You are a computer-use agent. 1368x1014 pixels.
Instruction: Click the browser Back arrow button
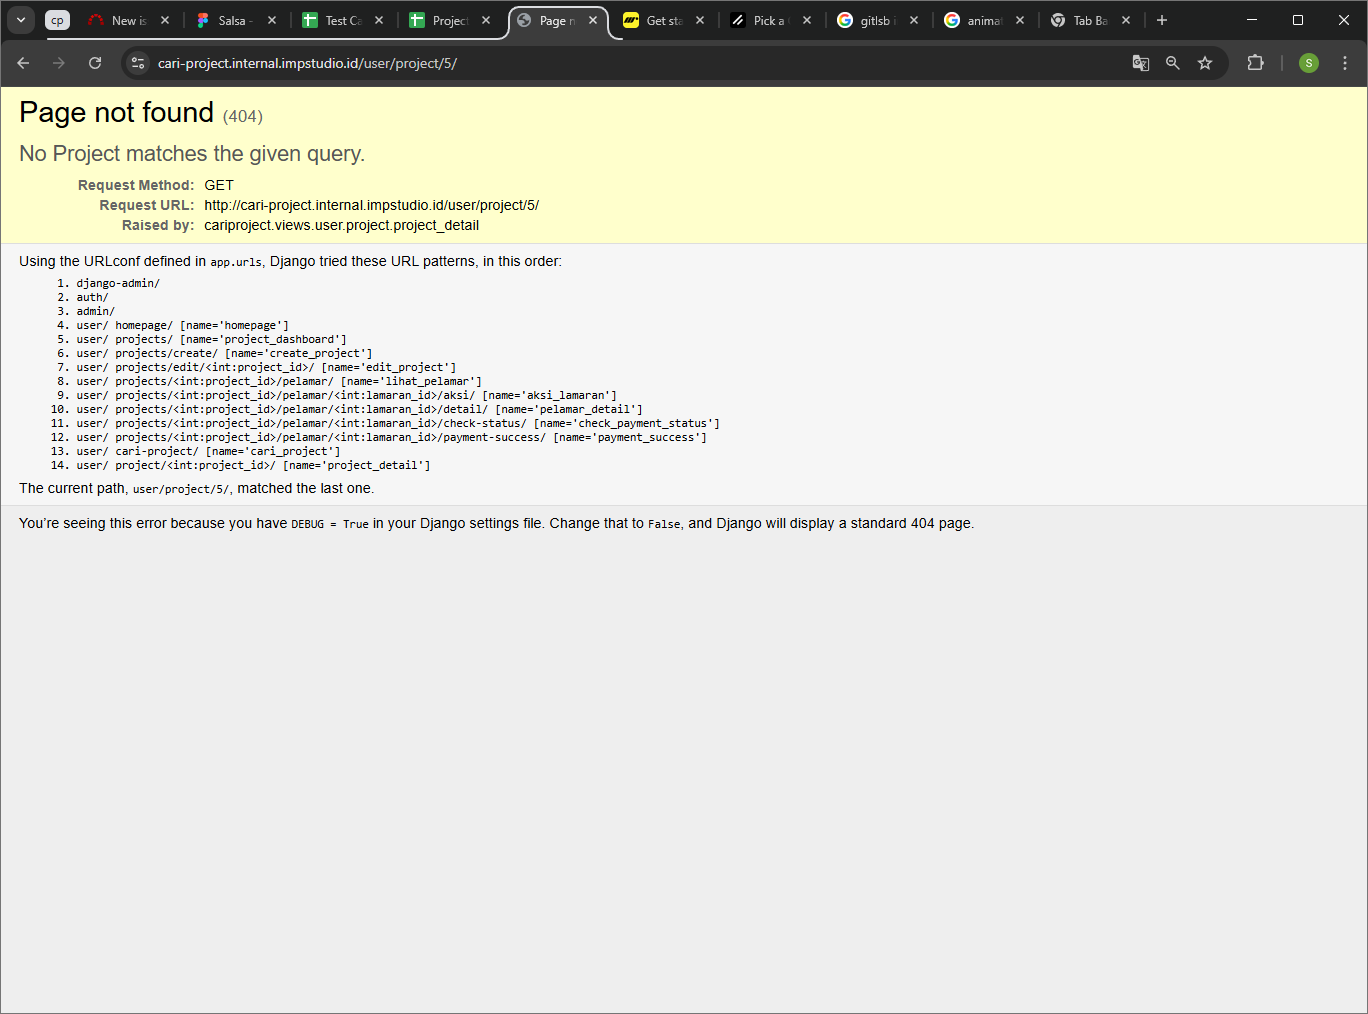tap(23, 63)
